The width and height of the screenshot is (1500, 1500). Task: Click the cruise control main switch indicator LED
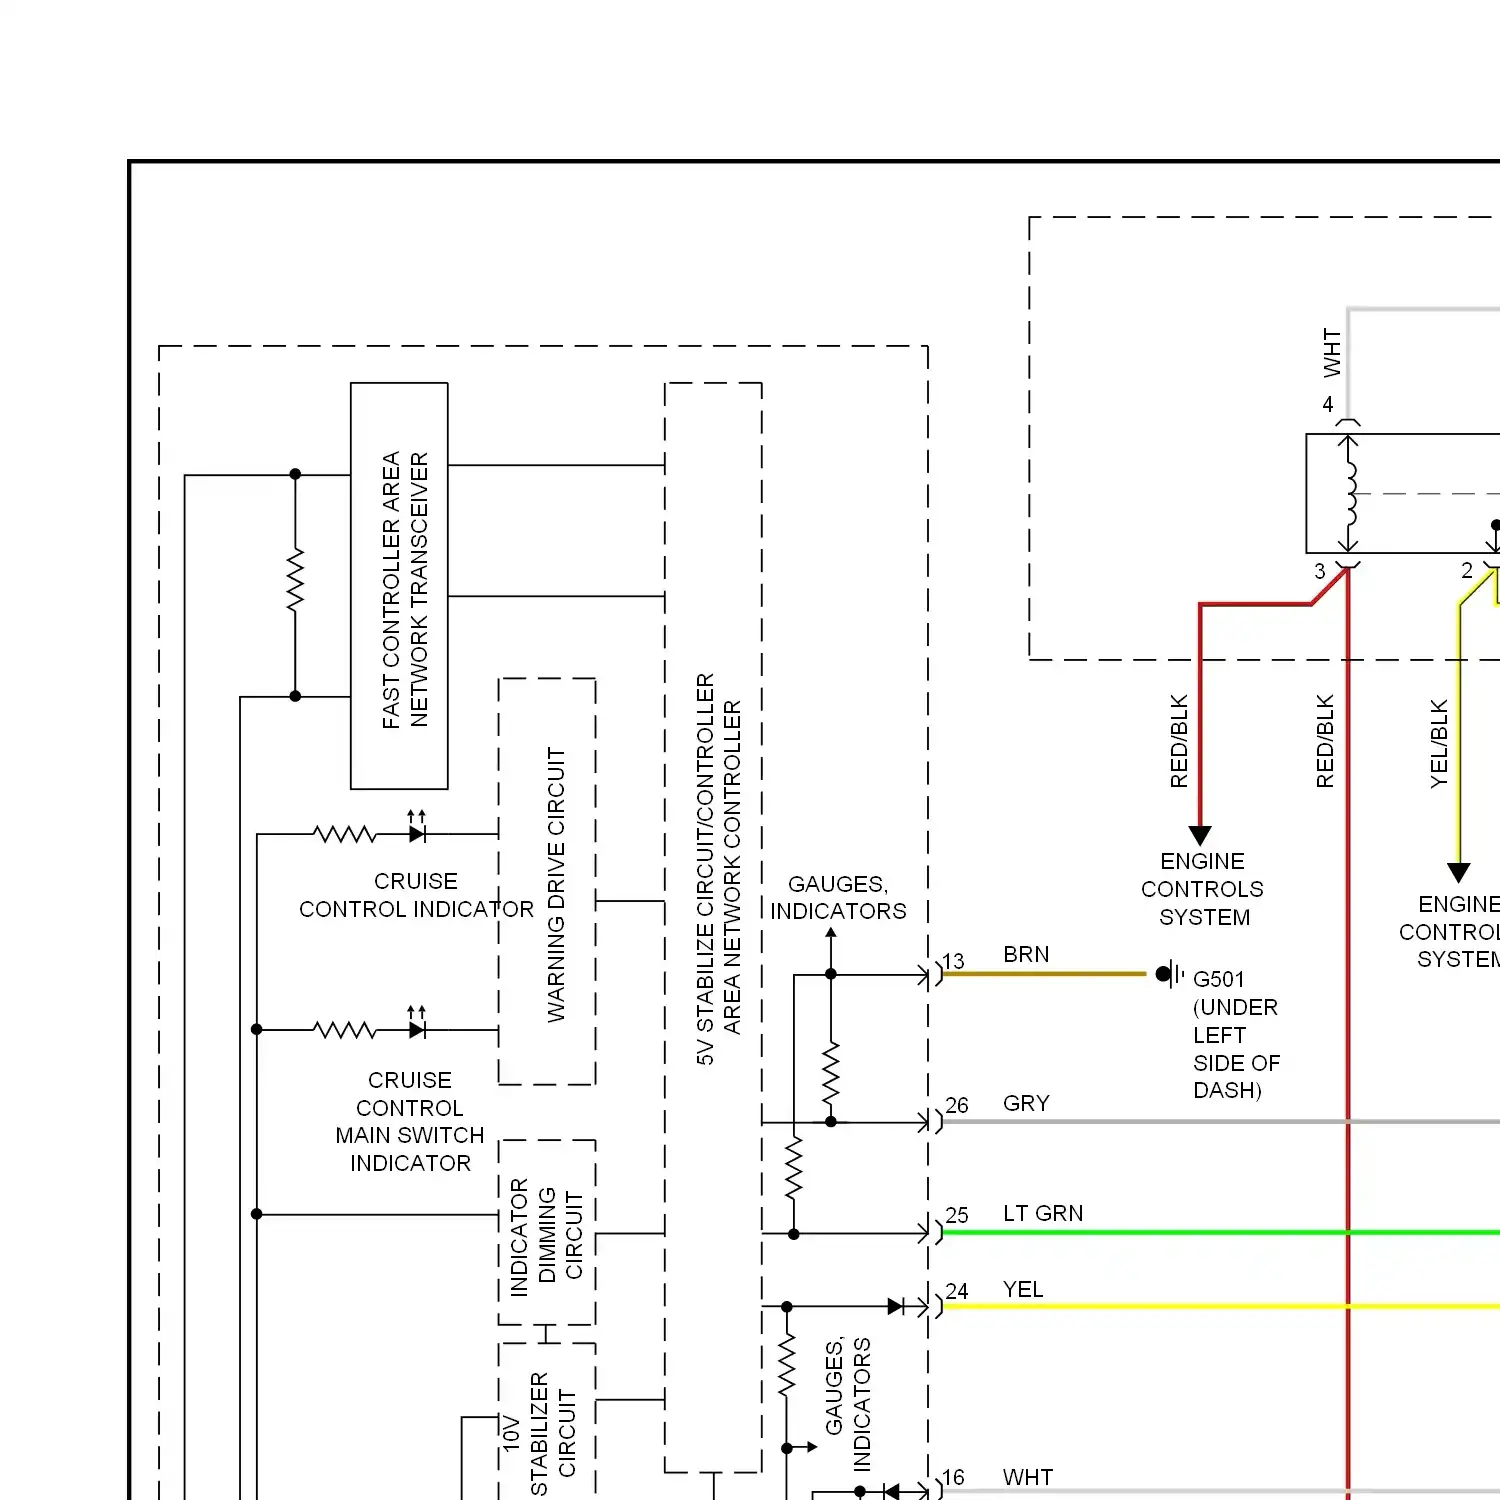(417, 1029)
